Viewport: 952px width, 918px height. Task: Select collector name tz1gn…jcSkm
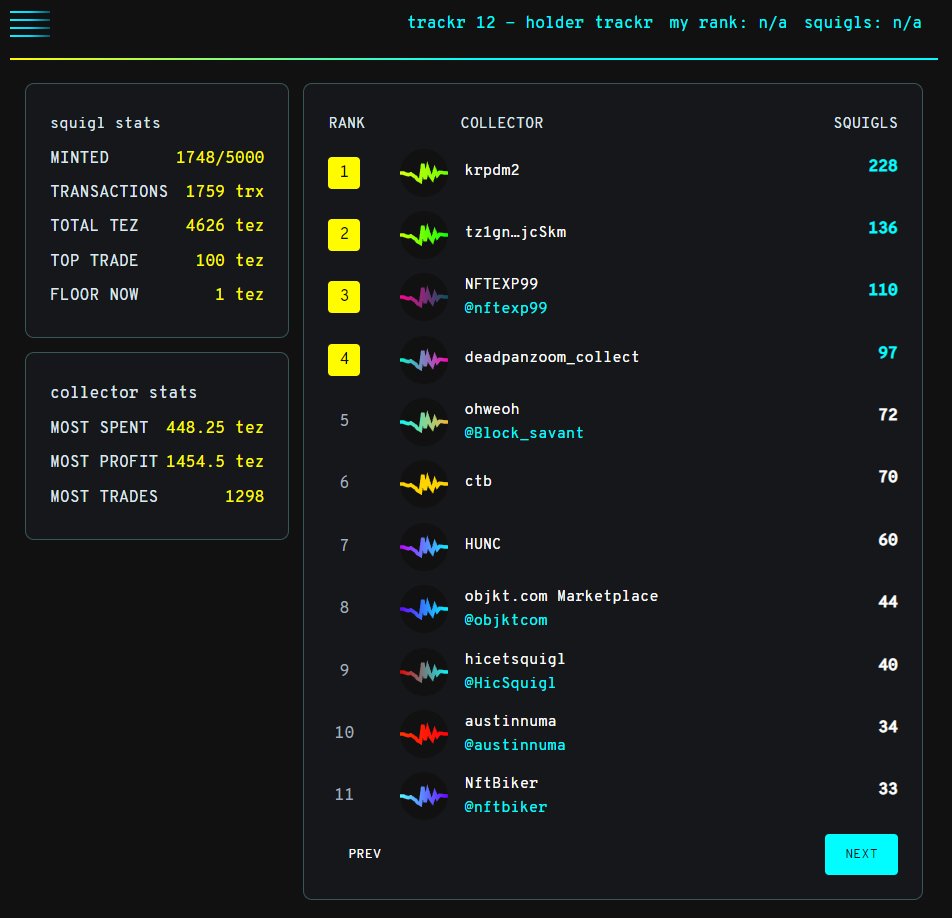515,232
